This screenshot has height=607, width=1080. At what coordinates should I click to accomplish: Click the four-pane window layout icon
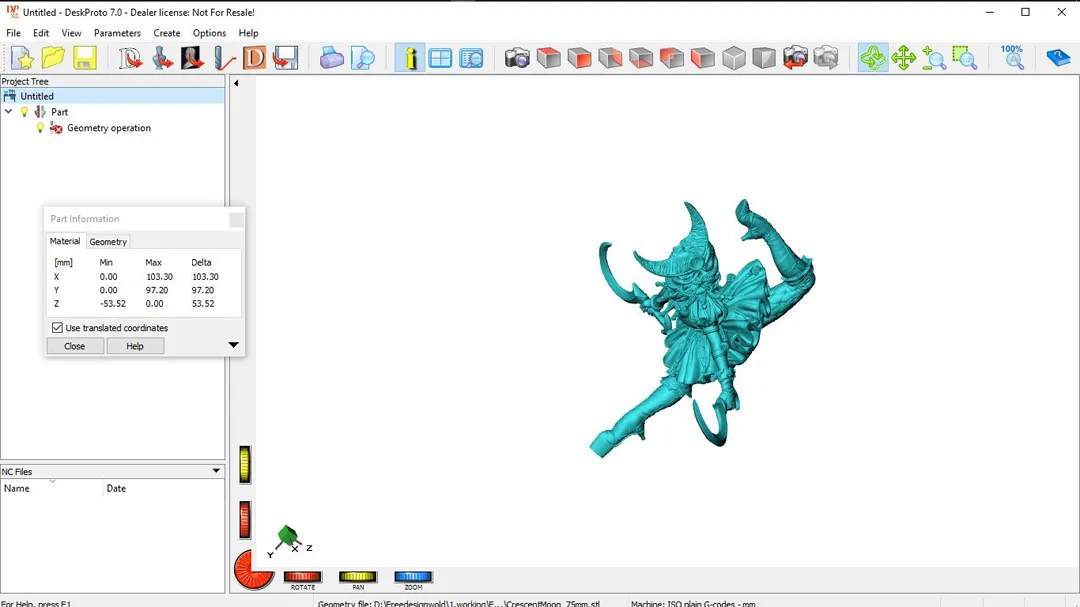440,59
